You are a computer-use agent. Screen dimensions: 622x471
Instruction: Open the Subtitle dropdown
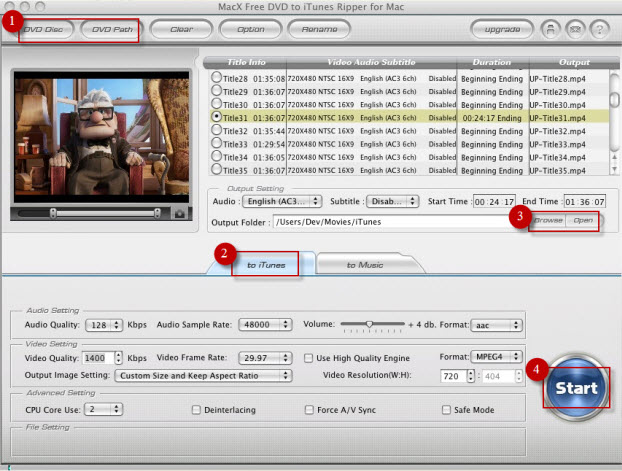click(392, 202)
